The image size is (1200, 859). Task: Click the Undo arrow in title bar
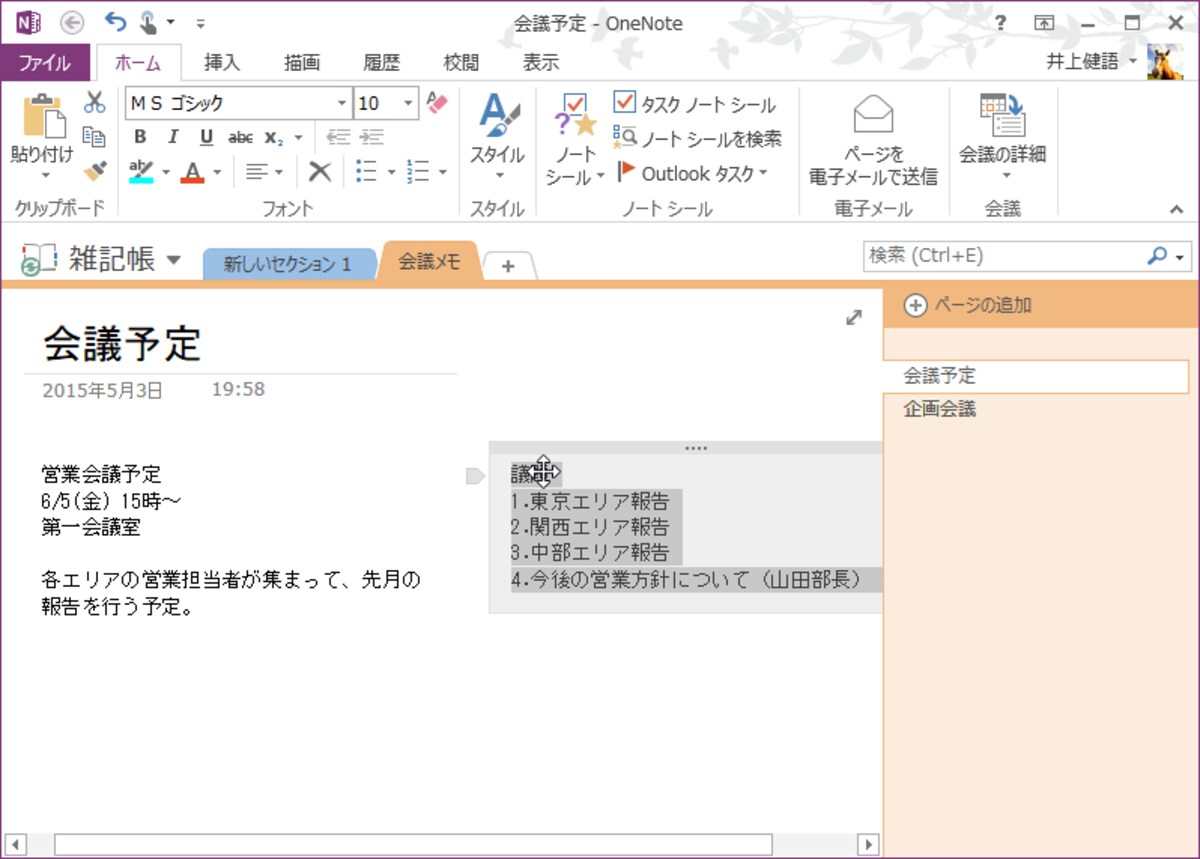tap(115, 21)
